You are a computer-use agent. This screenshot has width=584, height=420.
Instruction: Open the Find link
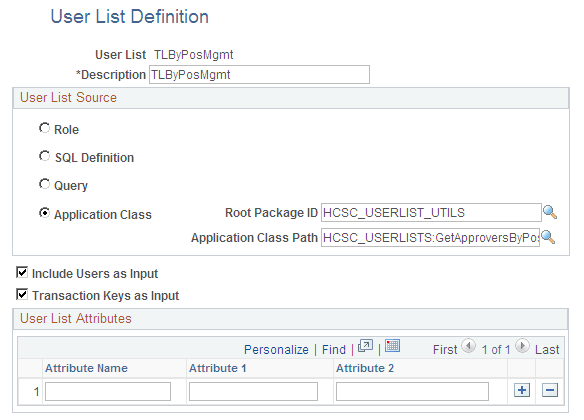(334, 350)
